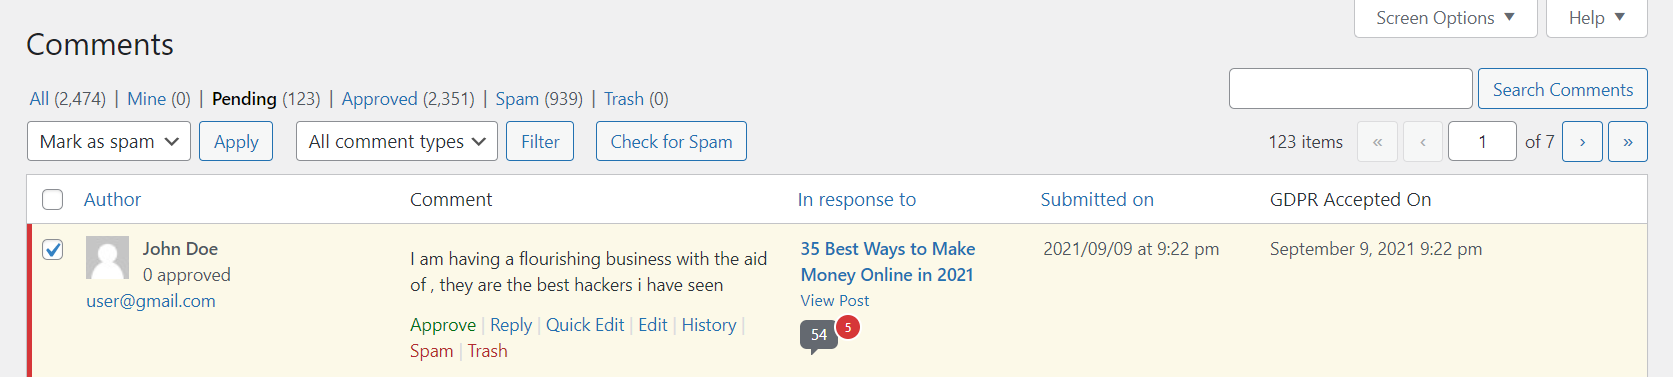
Task: Approve John Doe's comment
Action: [x=443, y=325]
